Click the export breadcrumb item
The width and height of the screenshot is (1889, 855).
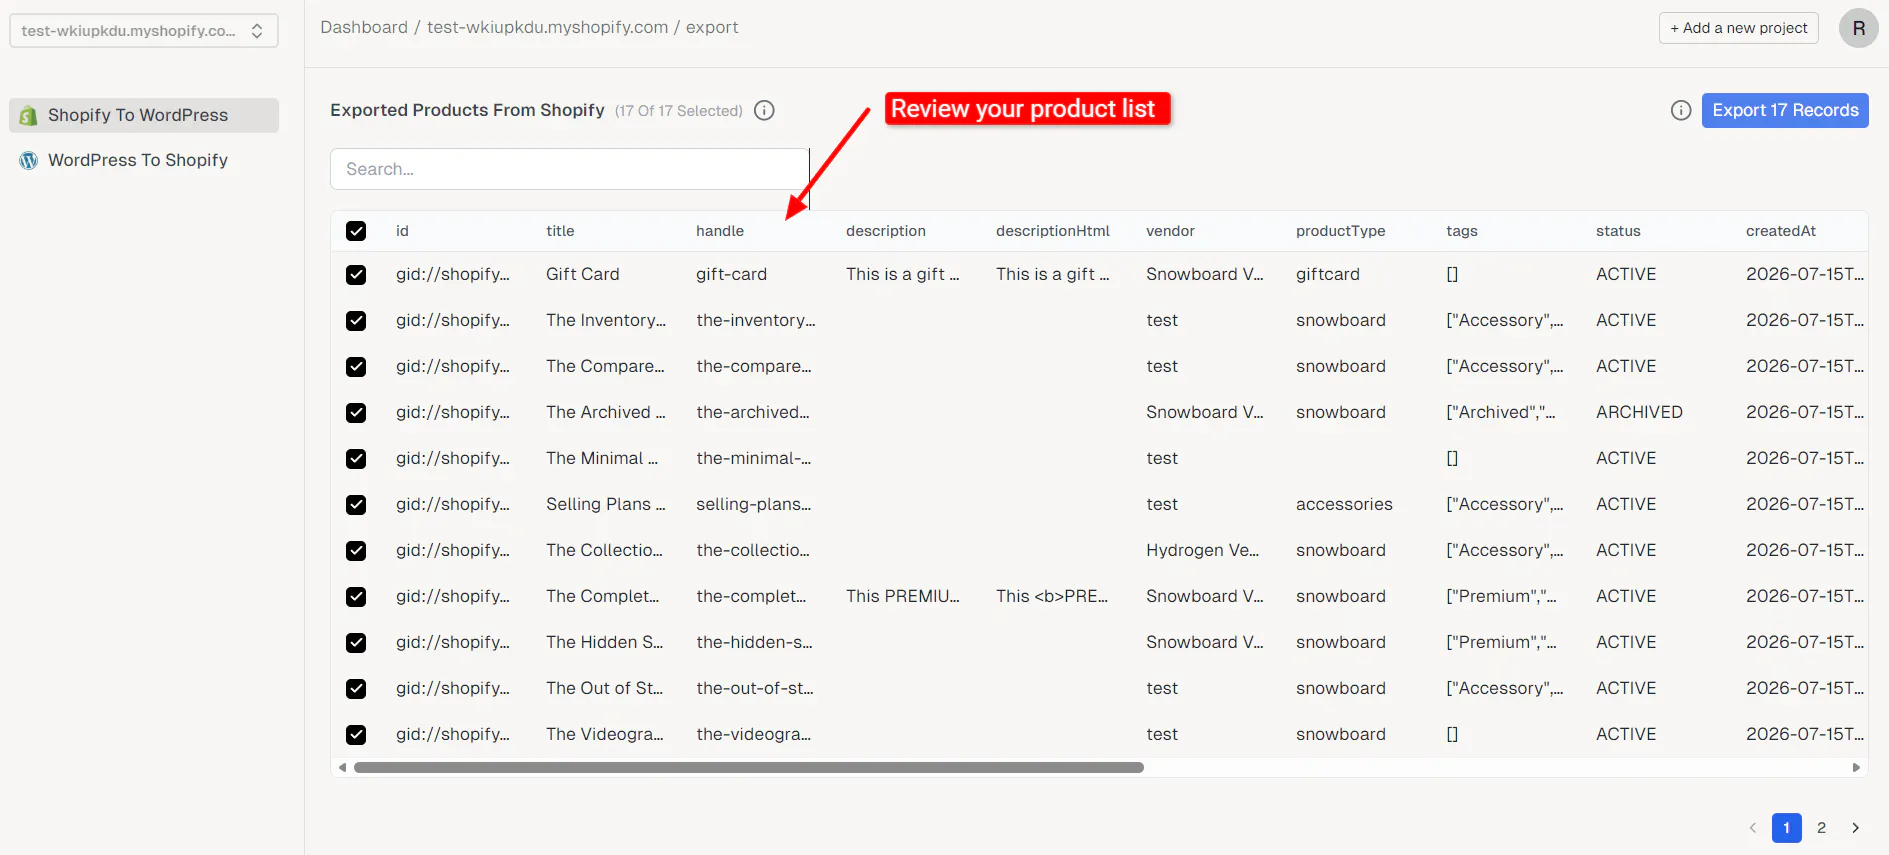[712, 27]
